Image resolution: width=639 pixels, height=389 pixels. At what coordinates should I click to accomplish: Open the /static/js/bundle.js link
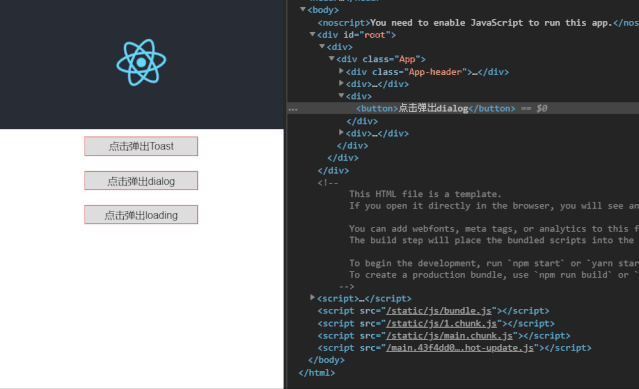click(439, 311)
